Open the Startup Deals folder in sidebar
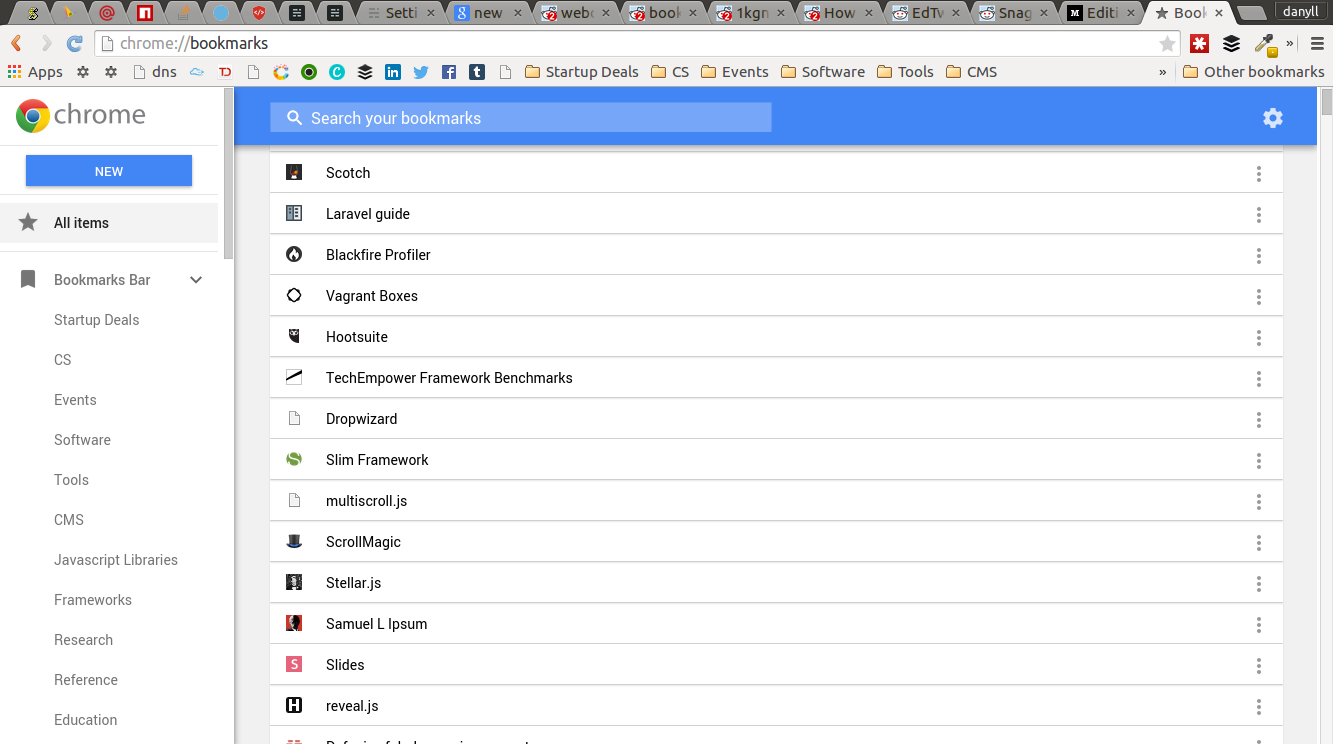Image resolution: width=1333 pixels, height=744 pixels. [x=96, y=320]
